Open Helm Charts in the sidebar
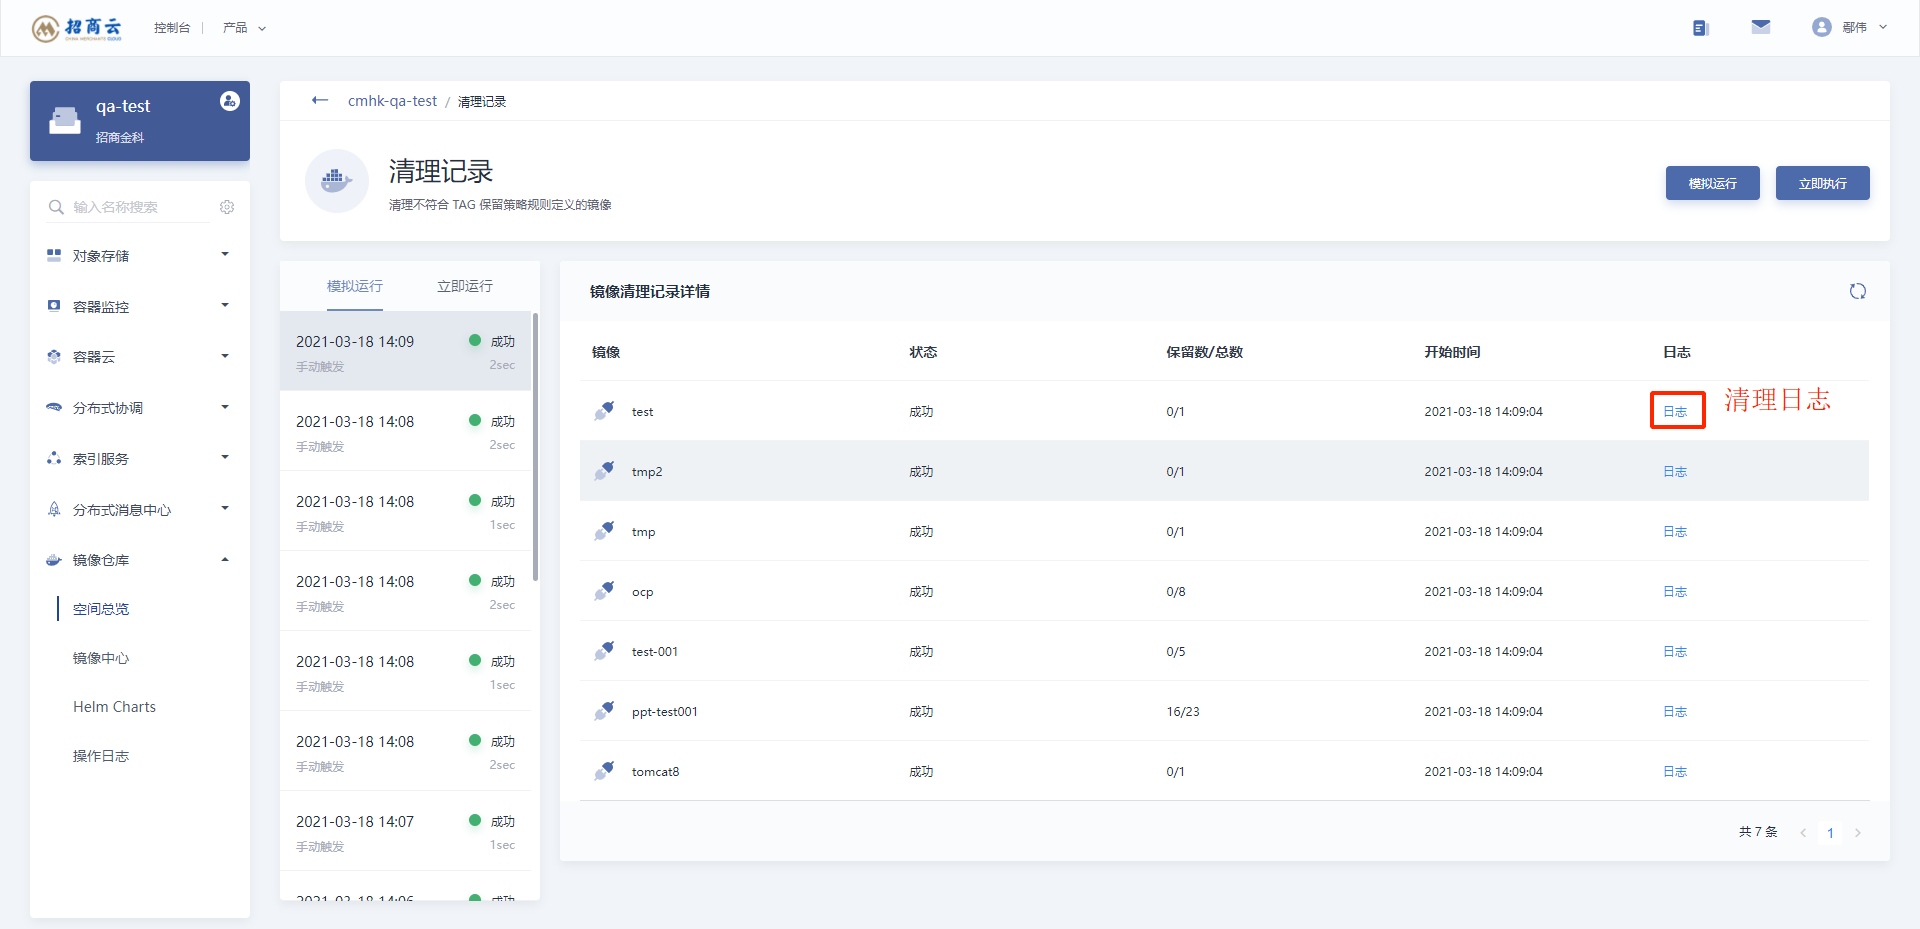1920x929 pixels. click(x=114, y=707)
